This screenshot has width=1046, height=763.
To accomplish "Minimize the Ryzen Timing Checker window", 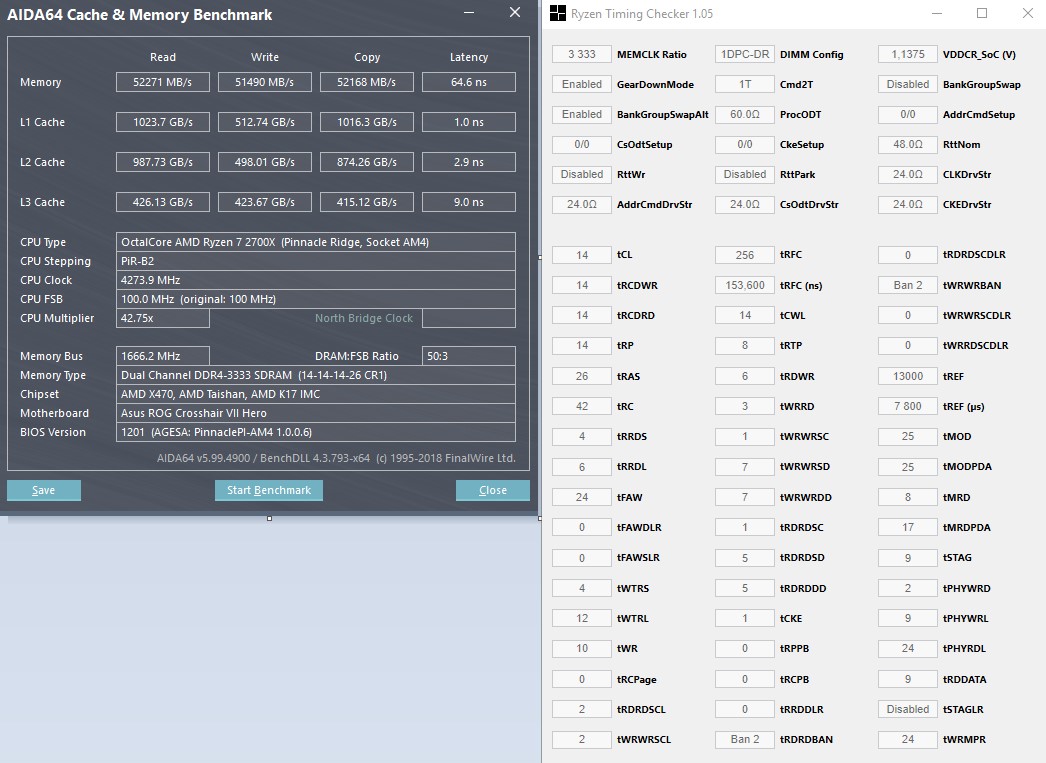I will (x=937, y=13).
